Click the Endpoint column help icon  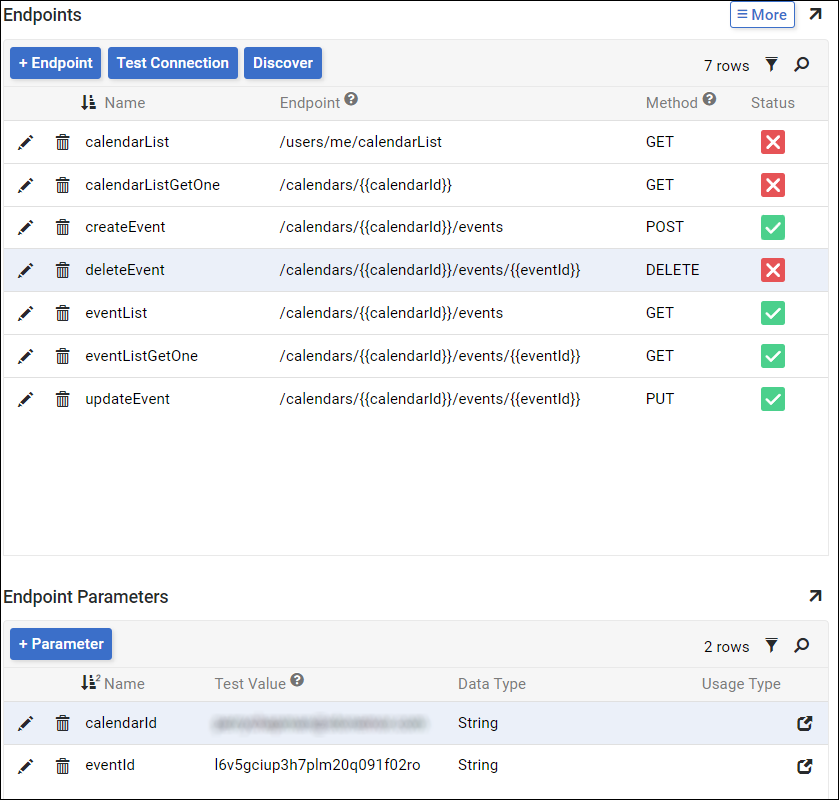tap(351, 100)
